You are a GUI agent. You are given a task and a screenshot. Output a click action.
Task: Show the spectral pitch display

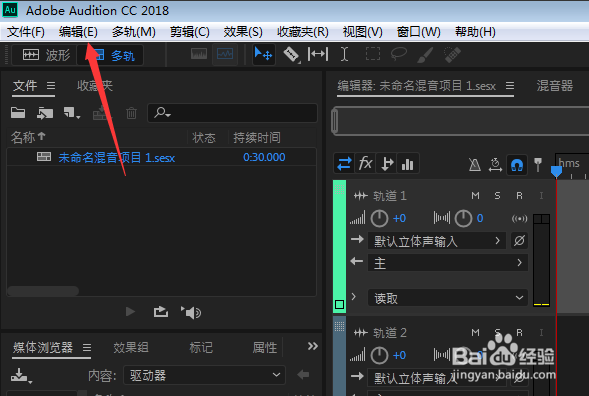click(x=225, y=54)
